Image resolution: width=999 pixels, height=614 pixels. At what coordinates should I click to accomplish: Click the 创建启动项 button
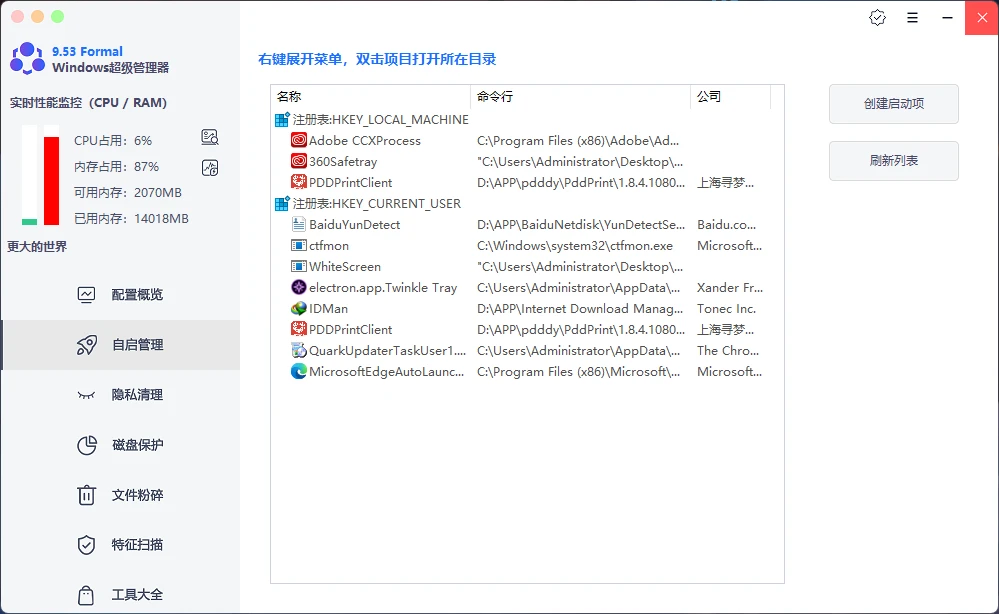point(893,104)
